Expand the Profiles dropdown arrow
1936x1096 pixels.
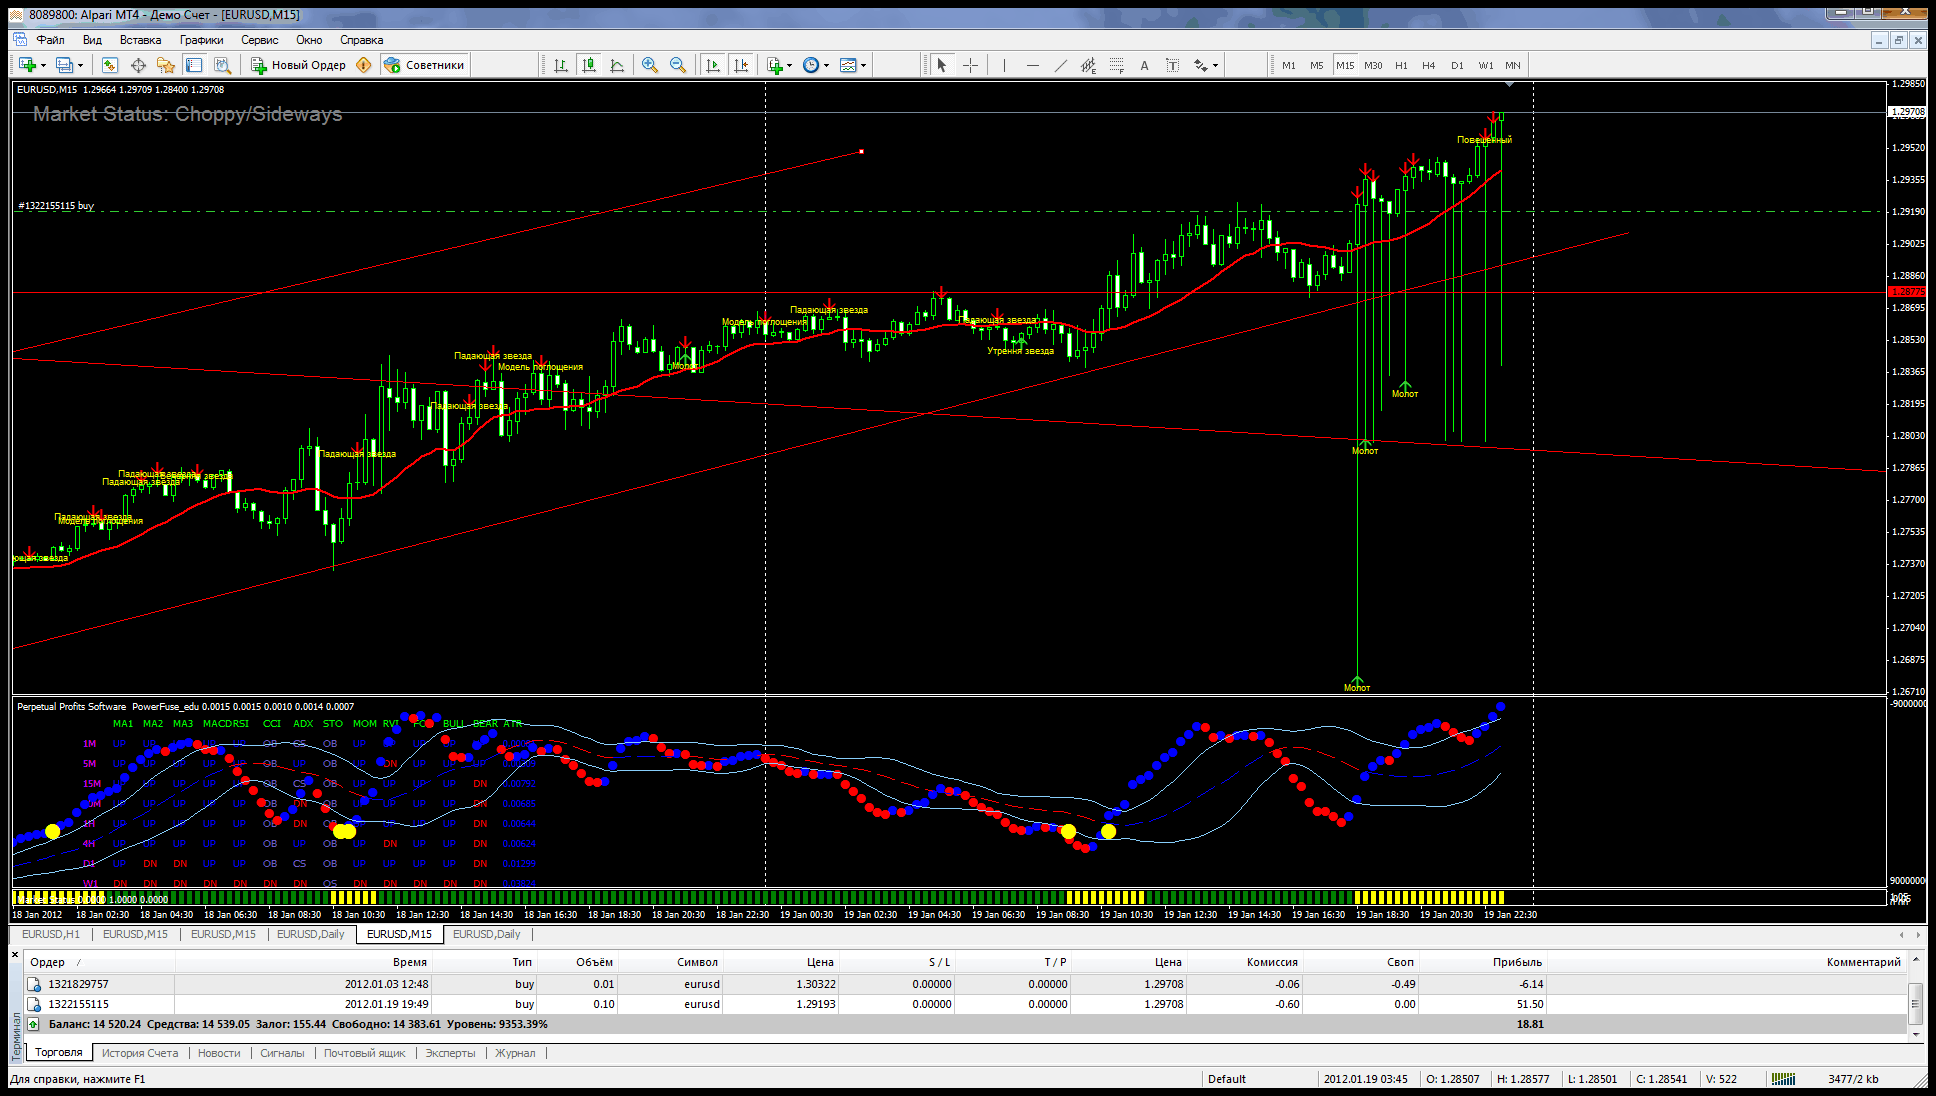80,66
